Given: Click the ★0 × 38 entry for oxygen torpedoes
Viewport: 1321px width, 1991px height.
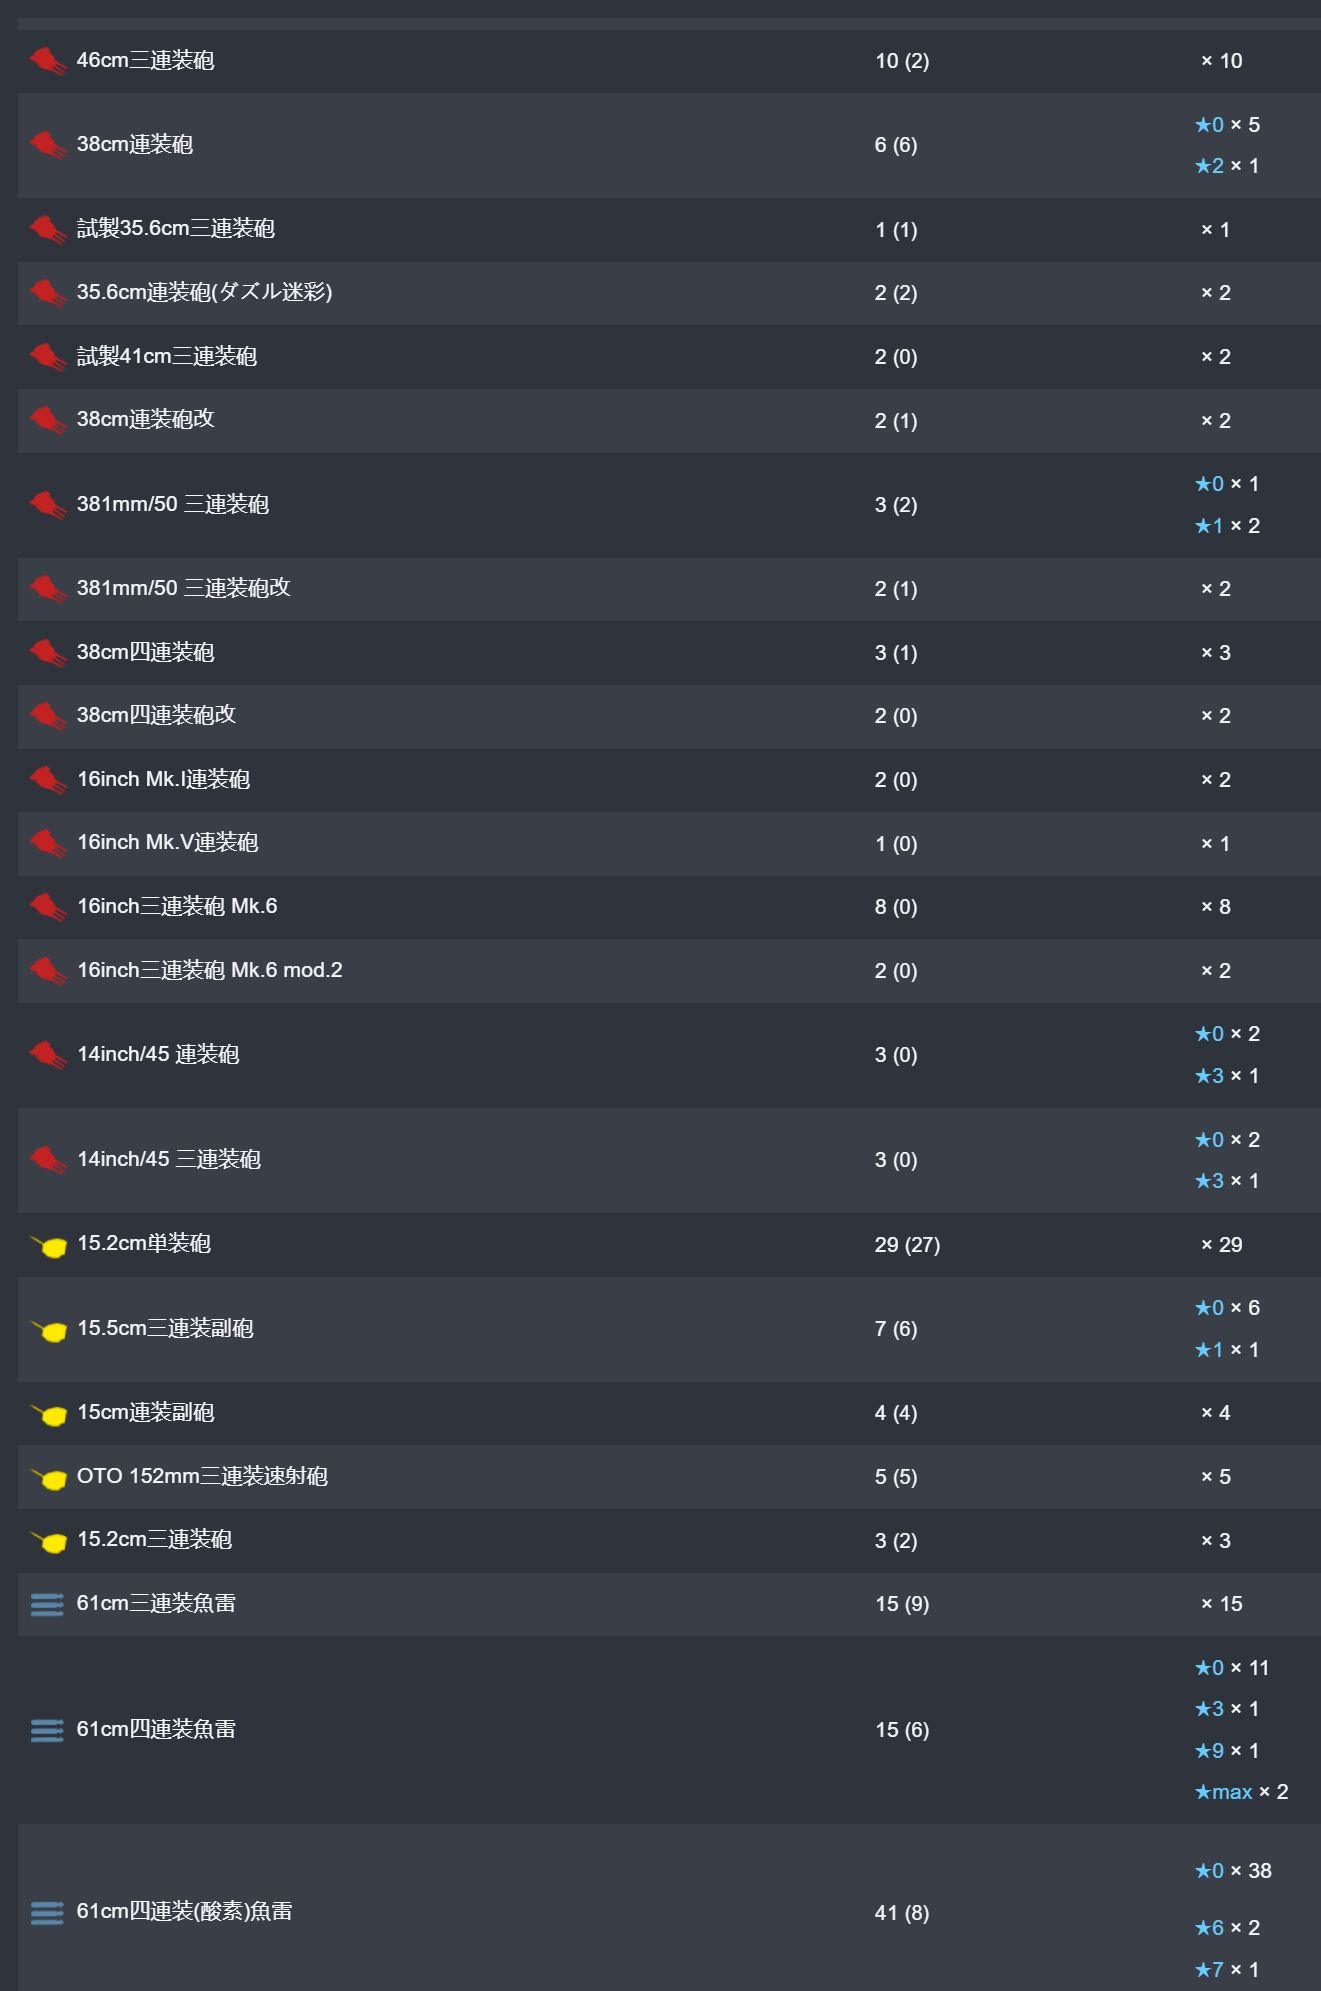Looking at the screenshot, I should pyautogui.click(x=1233, y=1870).
